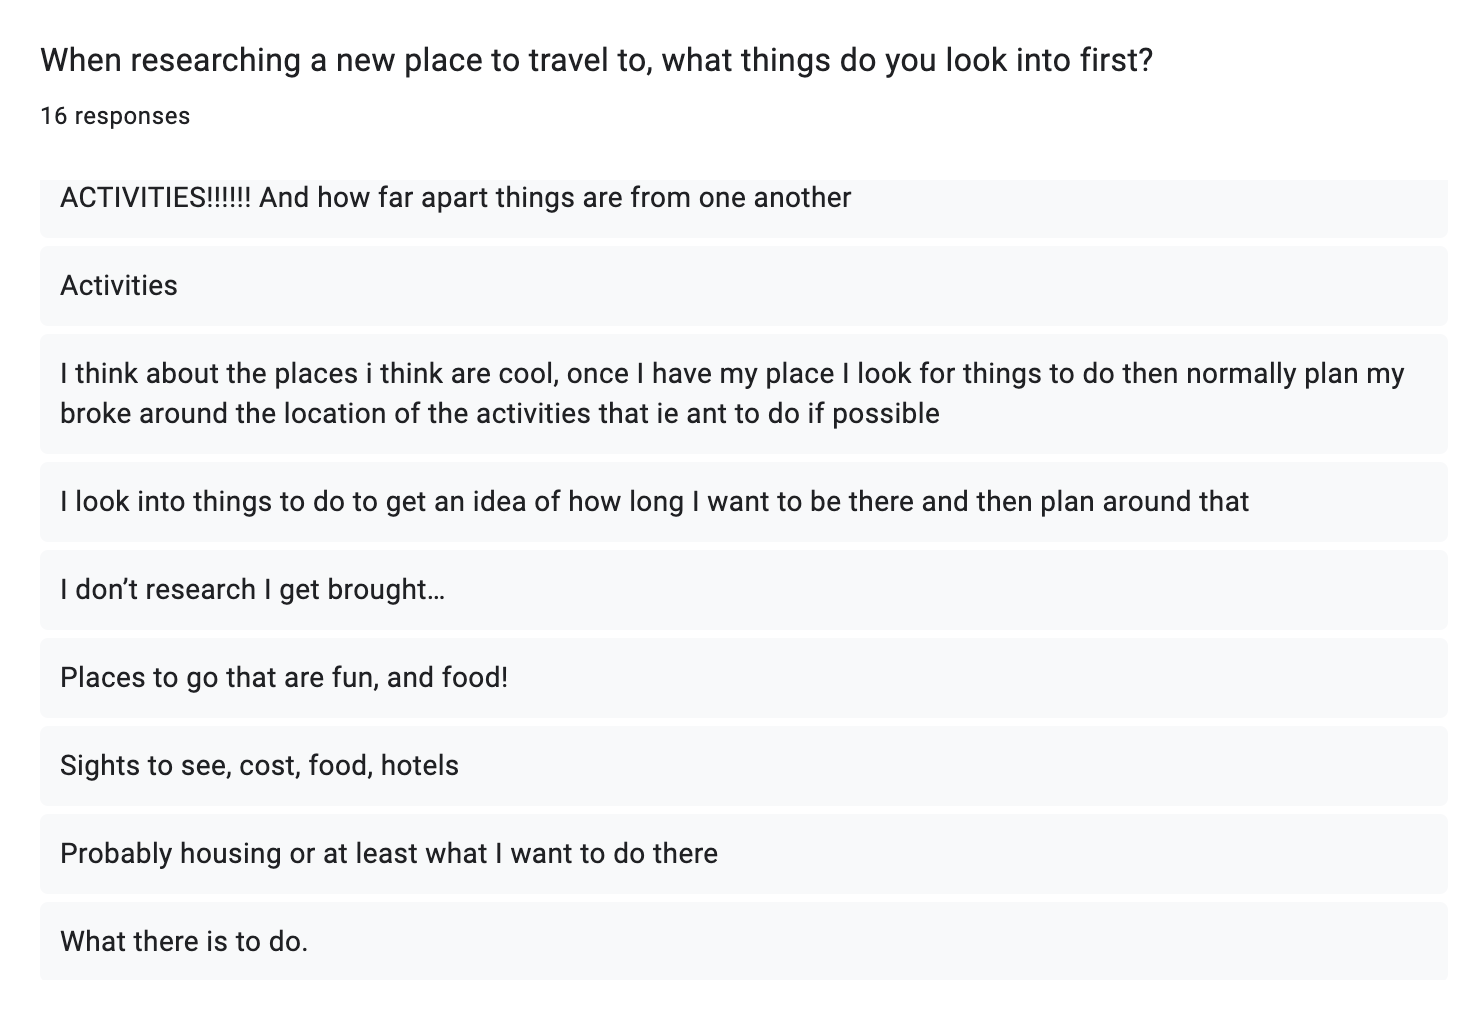The image size is (1465, 1016).
Task: Click the "16 responses" count label
Action: (x=115, y=116)
